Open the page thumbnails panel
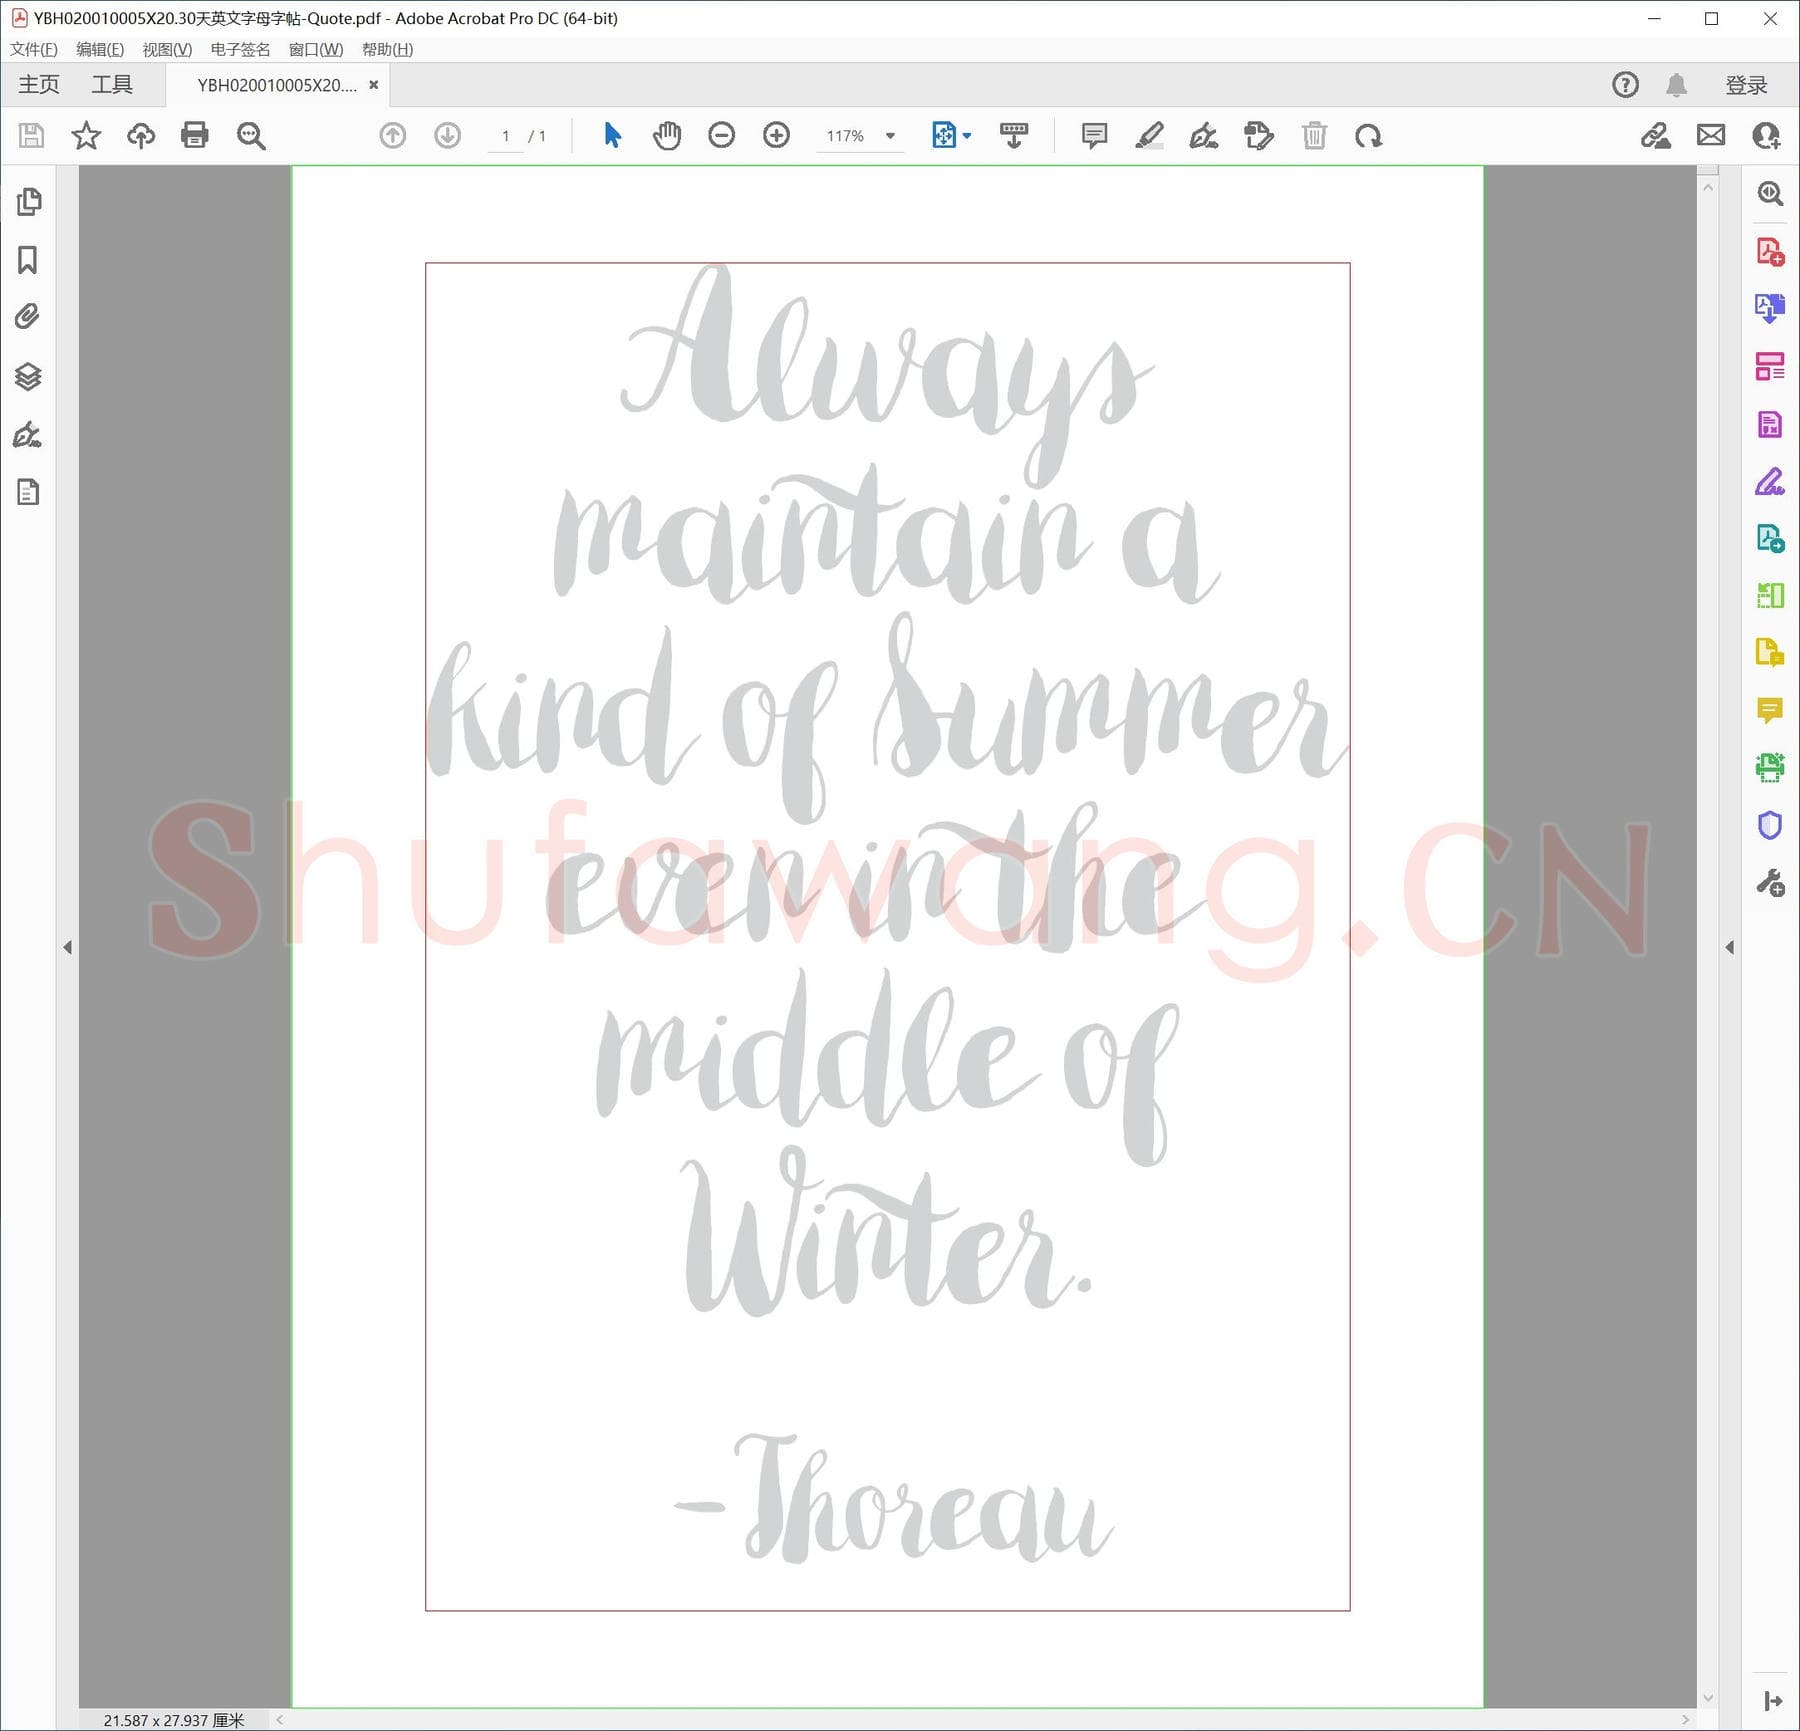The width and height of the screenshot is (1800, 1731). (29, 201)
